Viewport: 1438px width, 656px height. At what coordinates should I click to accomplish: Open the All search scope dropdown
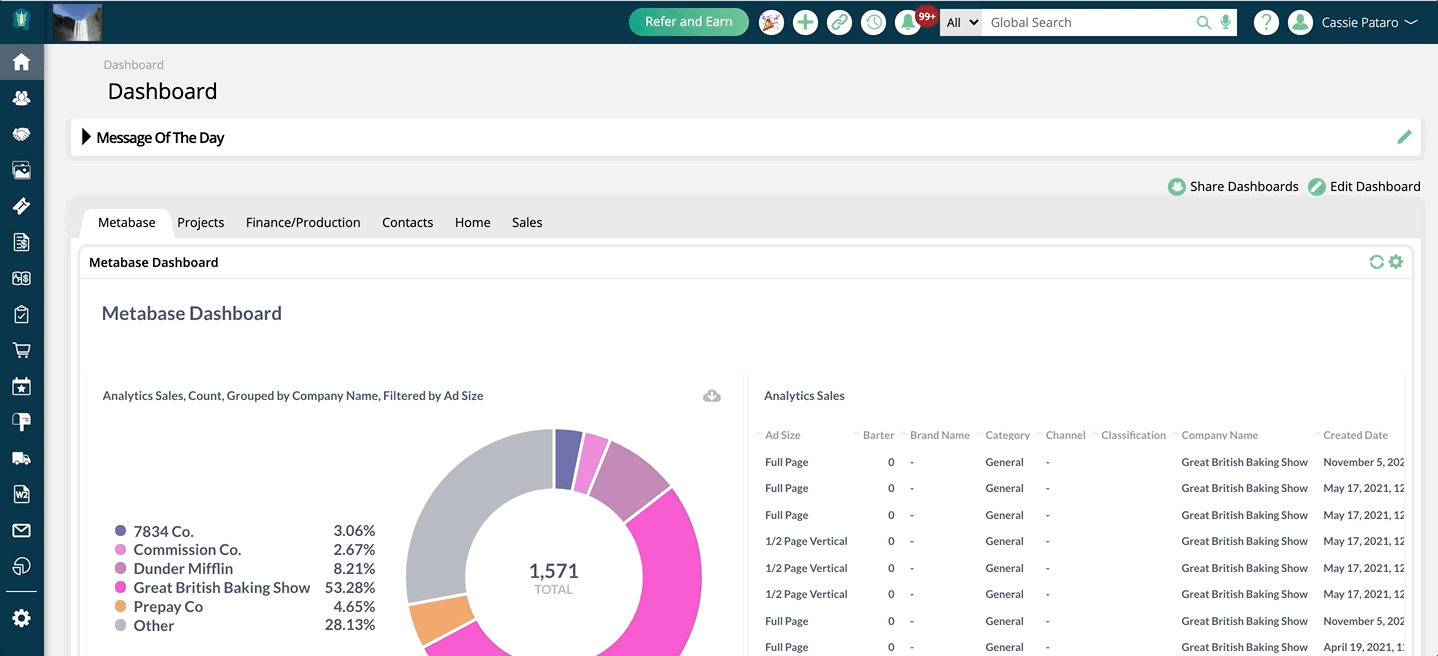[x=961, y=22]
